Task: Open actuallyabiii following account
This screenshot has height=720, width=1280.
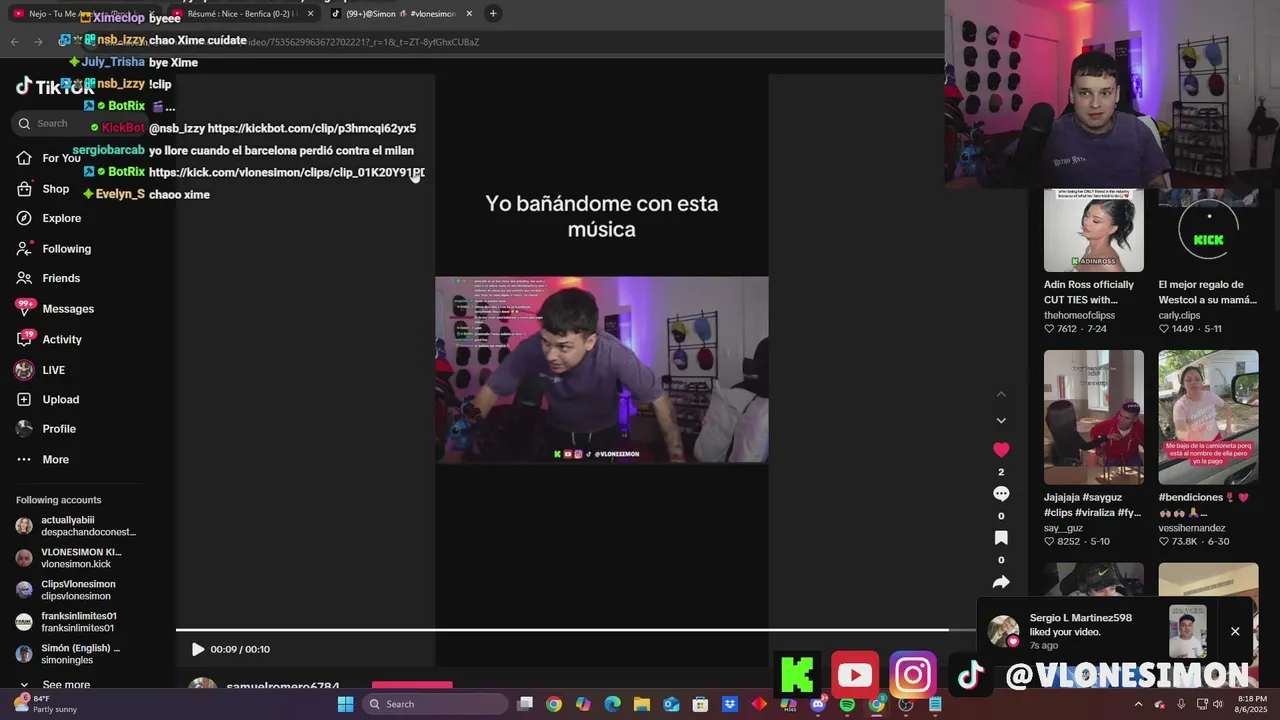Action: point(76,526)
